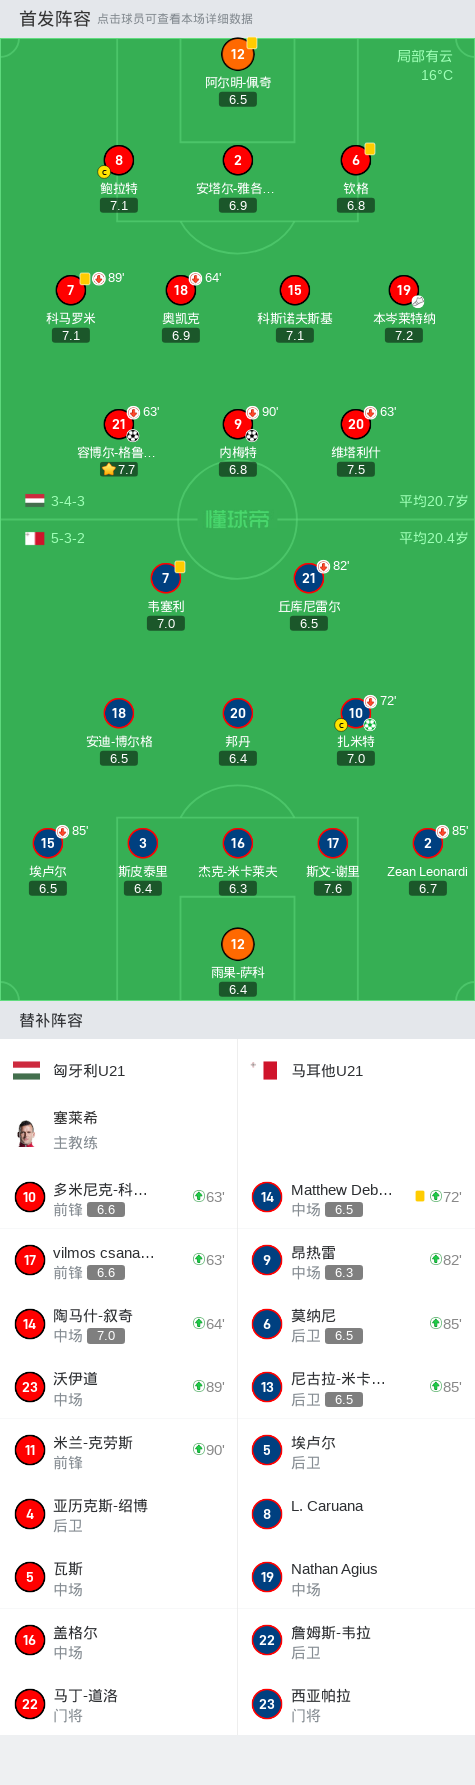Image resolution: width=475 pixels, height=1785 pixels.
Task: Tap 内梅特 6.8 rating label
Action: 238,469
